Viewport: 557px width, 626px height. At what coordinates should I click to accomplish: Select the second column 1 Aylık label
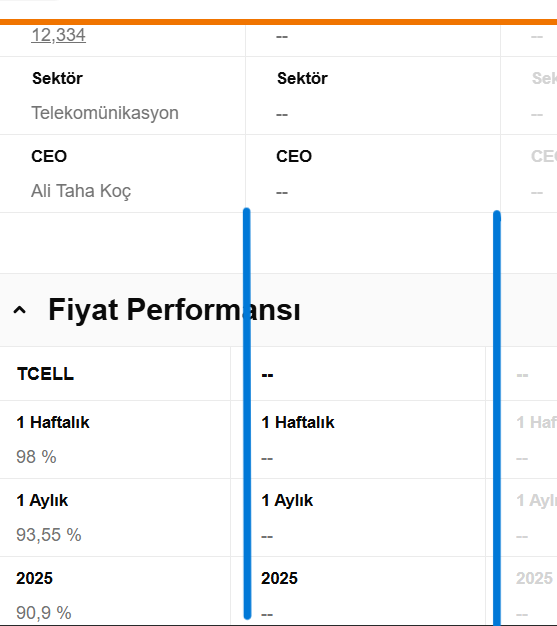pyautogui.click(x=287, y=501)
